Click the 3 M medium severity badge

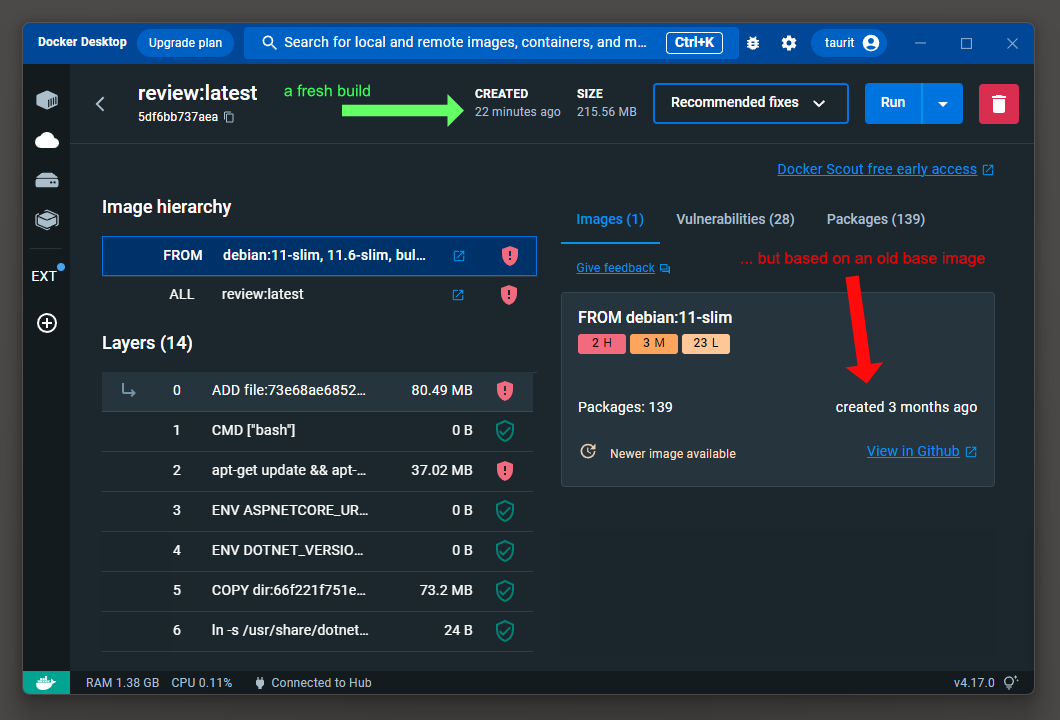654,343
